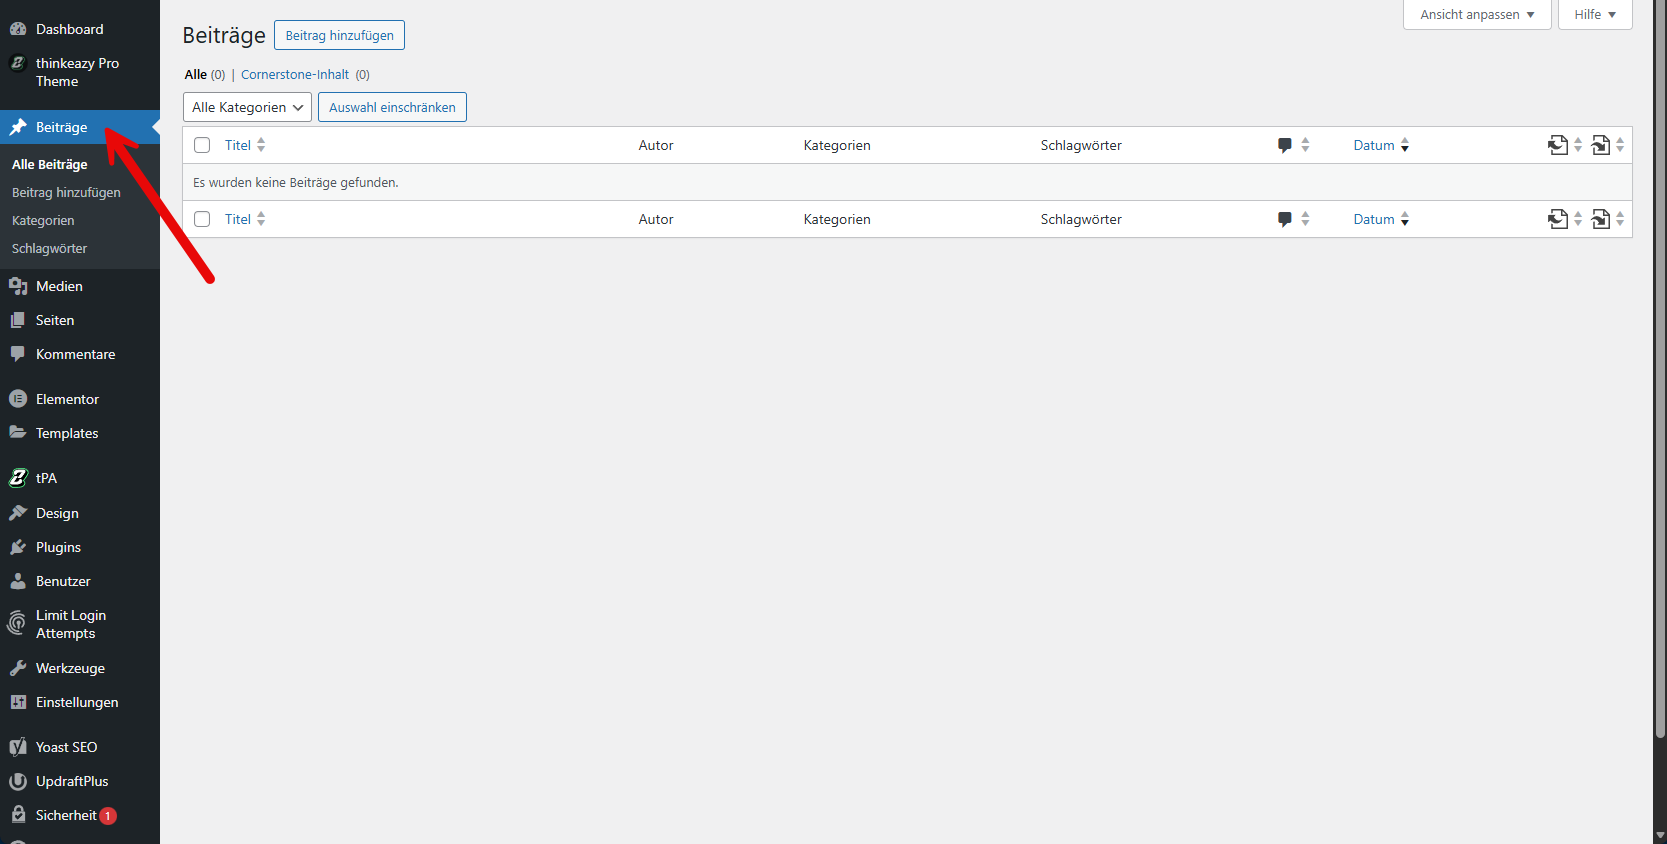
Task: Click the tPA logo icon
Action: click(18, 478)
